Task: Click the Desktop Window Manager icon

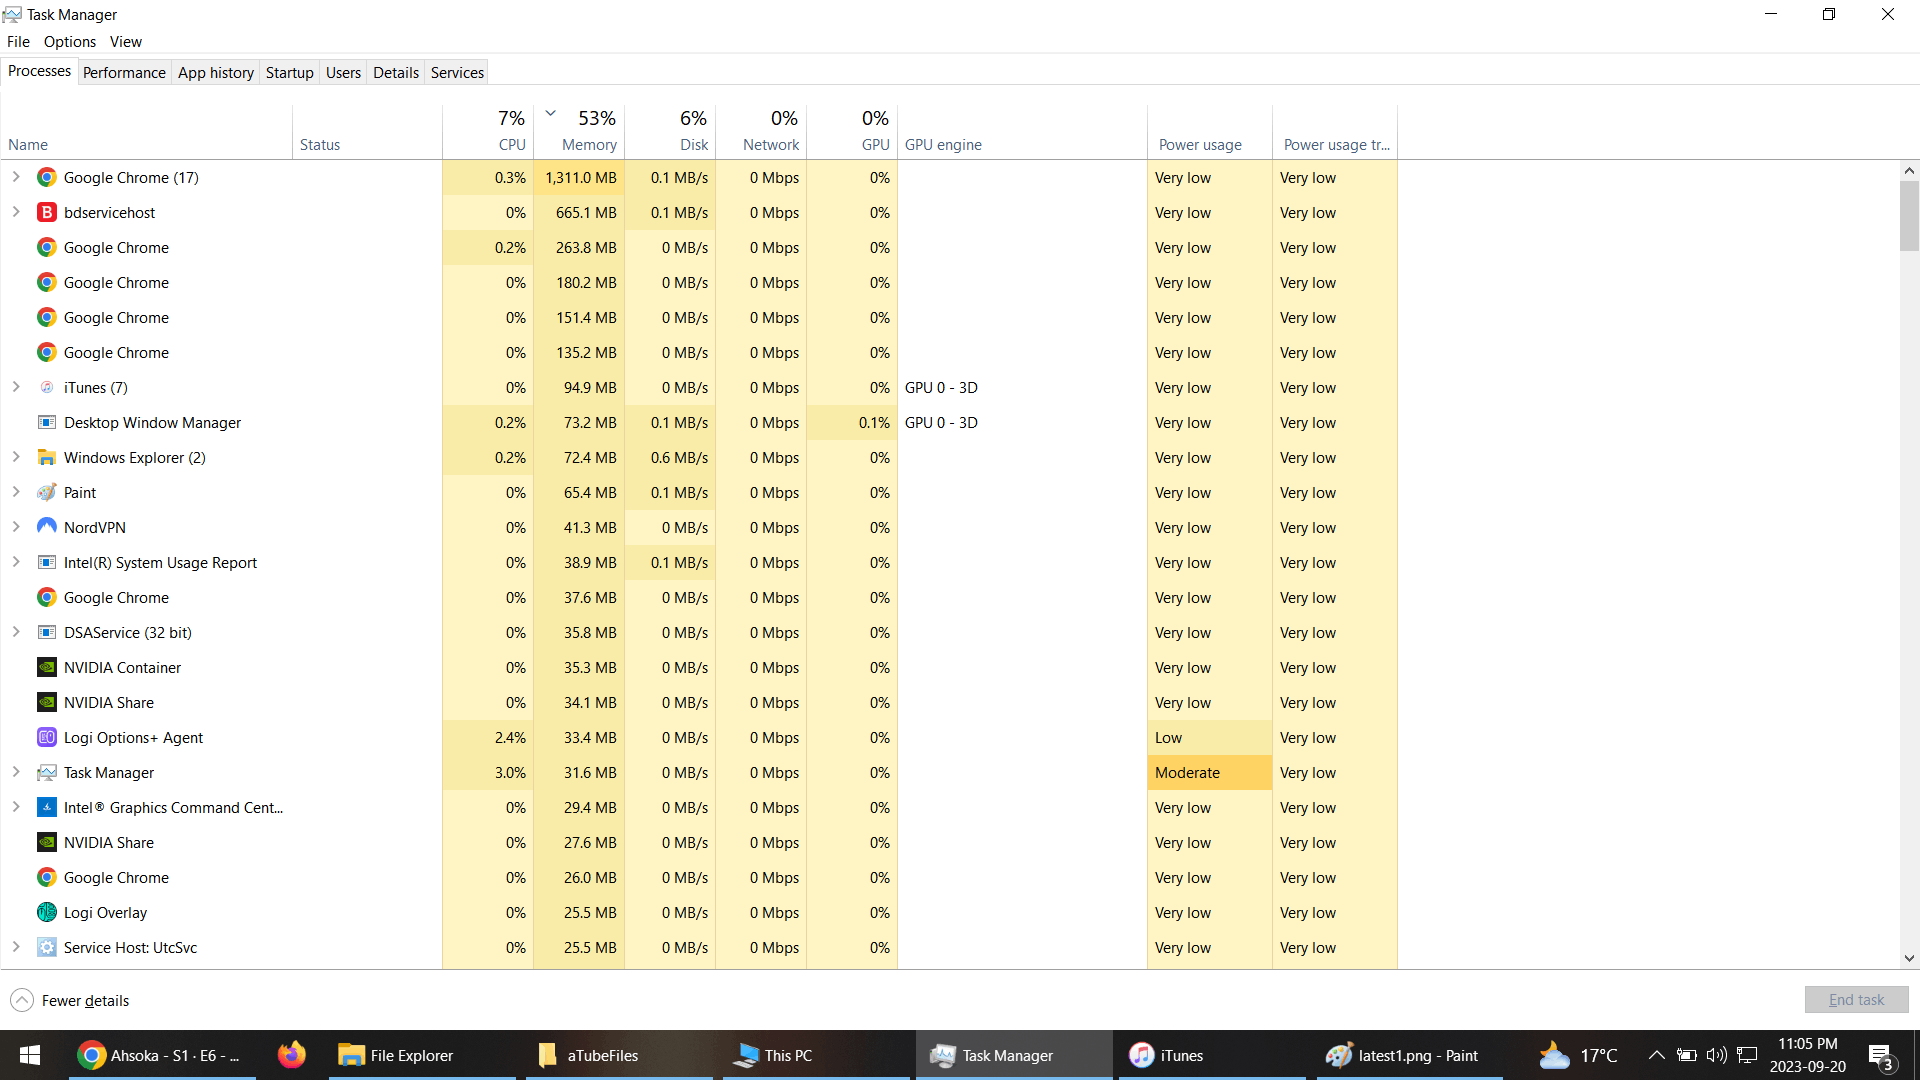Action: pos(46,422)
